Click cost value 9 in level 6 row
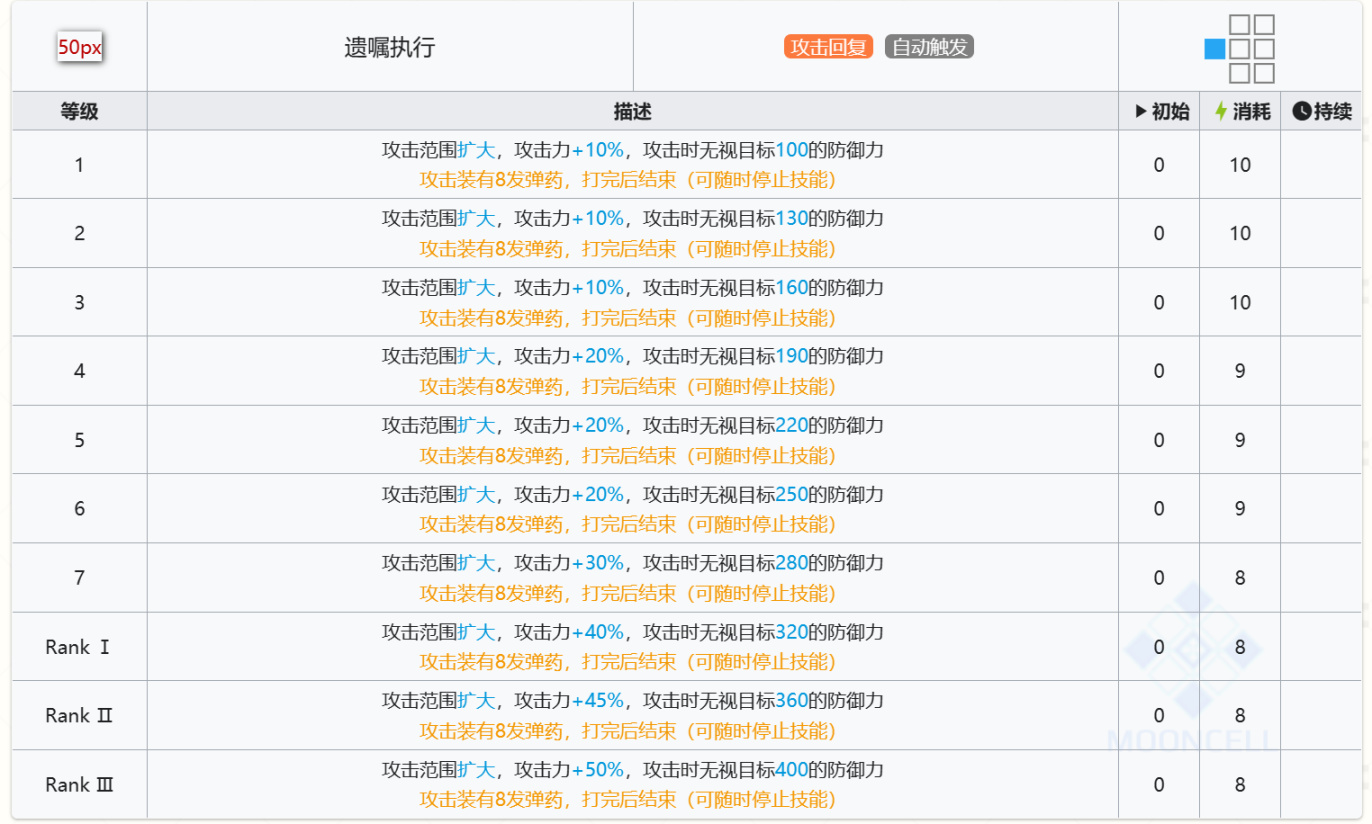Viewport: 1372px width, 824px height. 1240,509
